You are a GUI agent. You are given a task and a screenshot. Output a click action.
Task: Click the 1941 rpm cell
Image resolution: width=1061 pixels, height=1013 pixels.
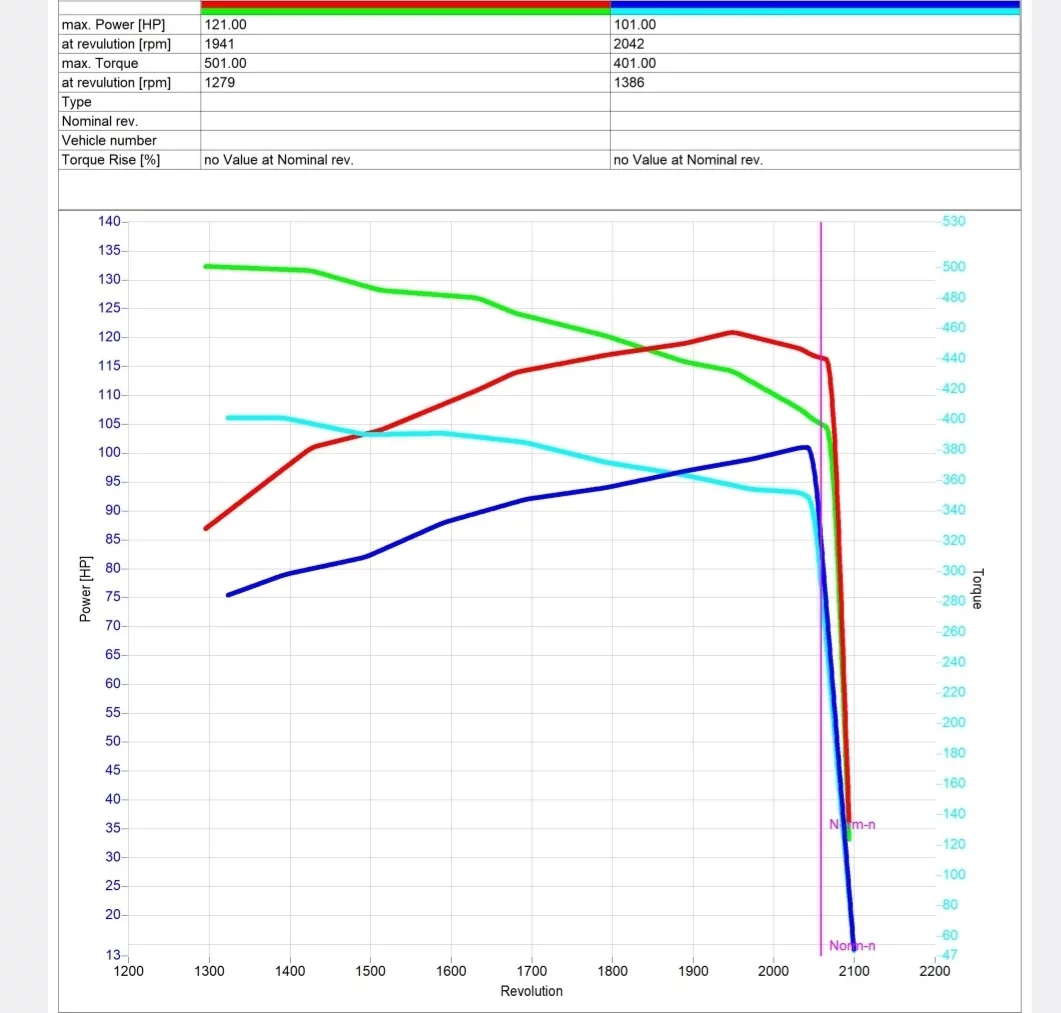point(219,44)
